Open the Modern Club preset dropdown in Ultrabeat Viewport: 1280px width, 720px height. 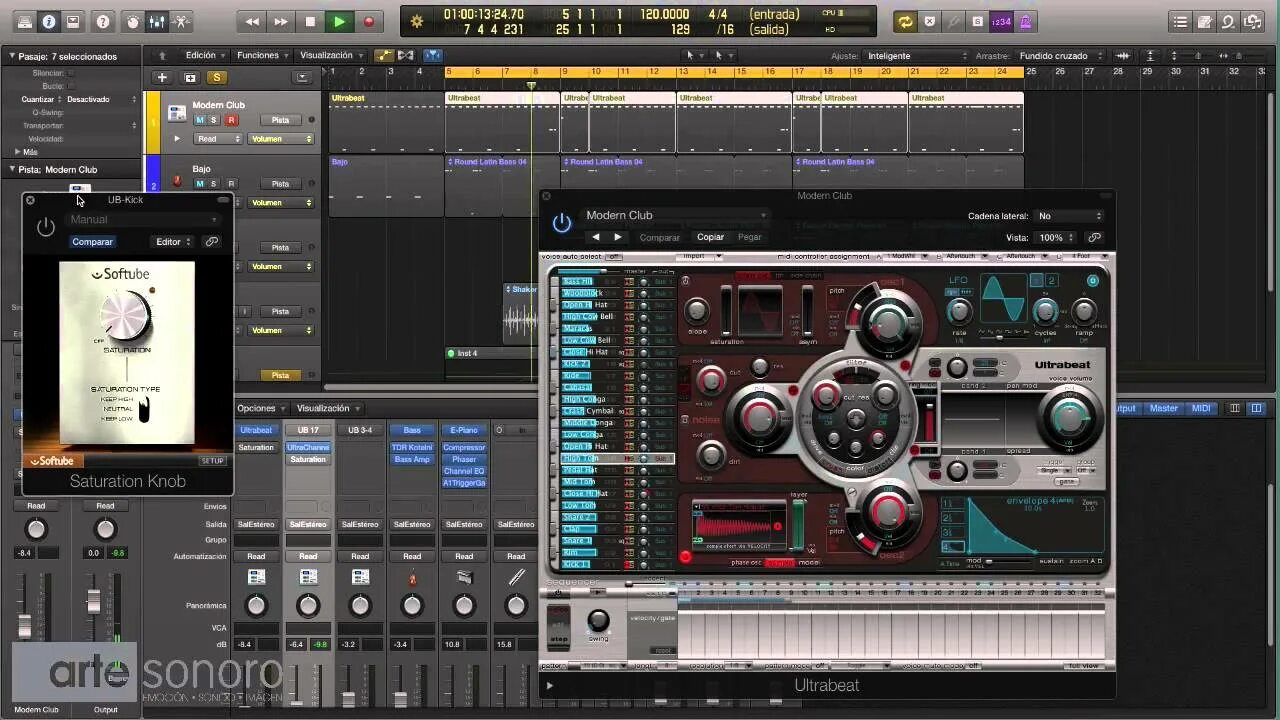click(x=675, y=215)
